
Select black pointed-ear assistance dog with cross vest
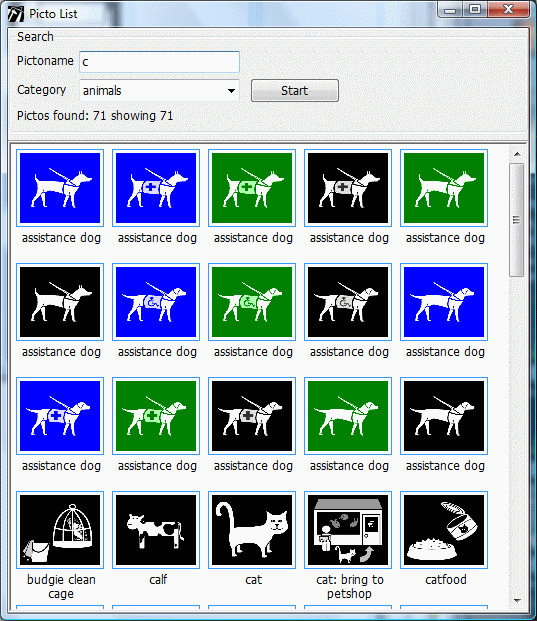[x=348, y=188]
